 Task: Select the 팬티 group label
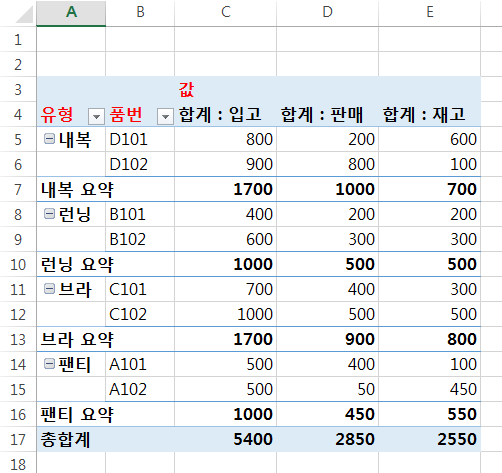point(75,364)
